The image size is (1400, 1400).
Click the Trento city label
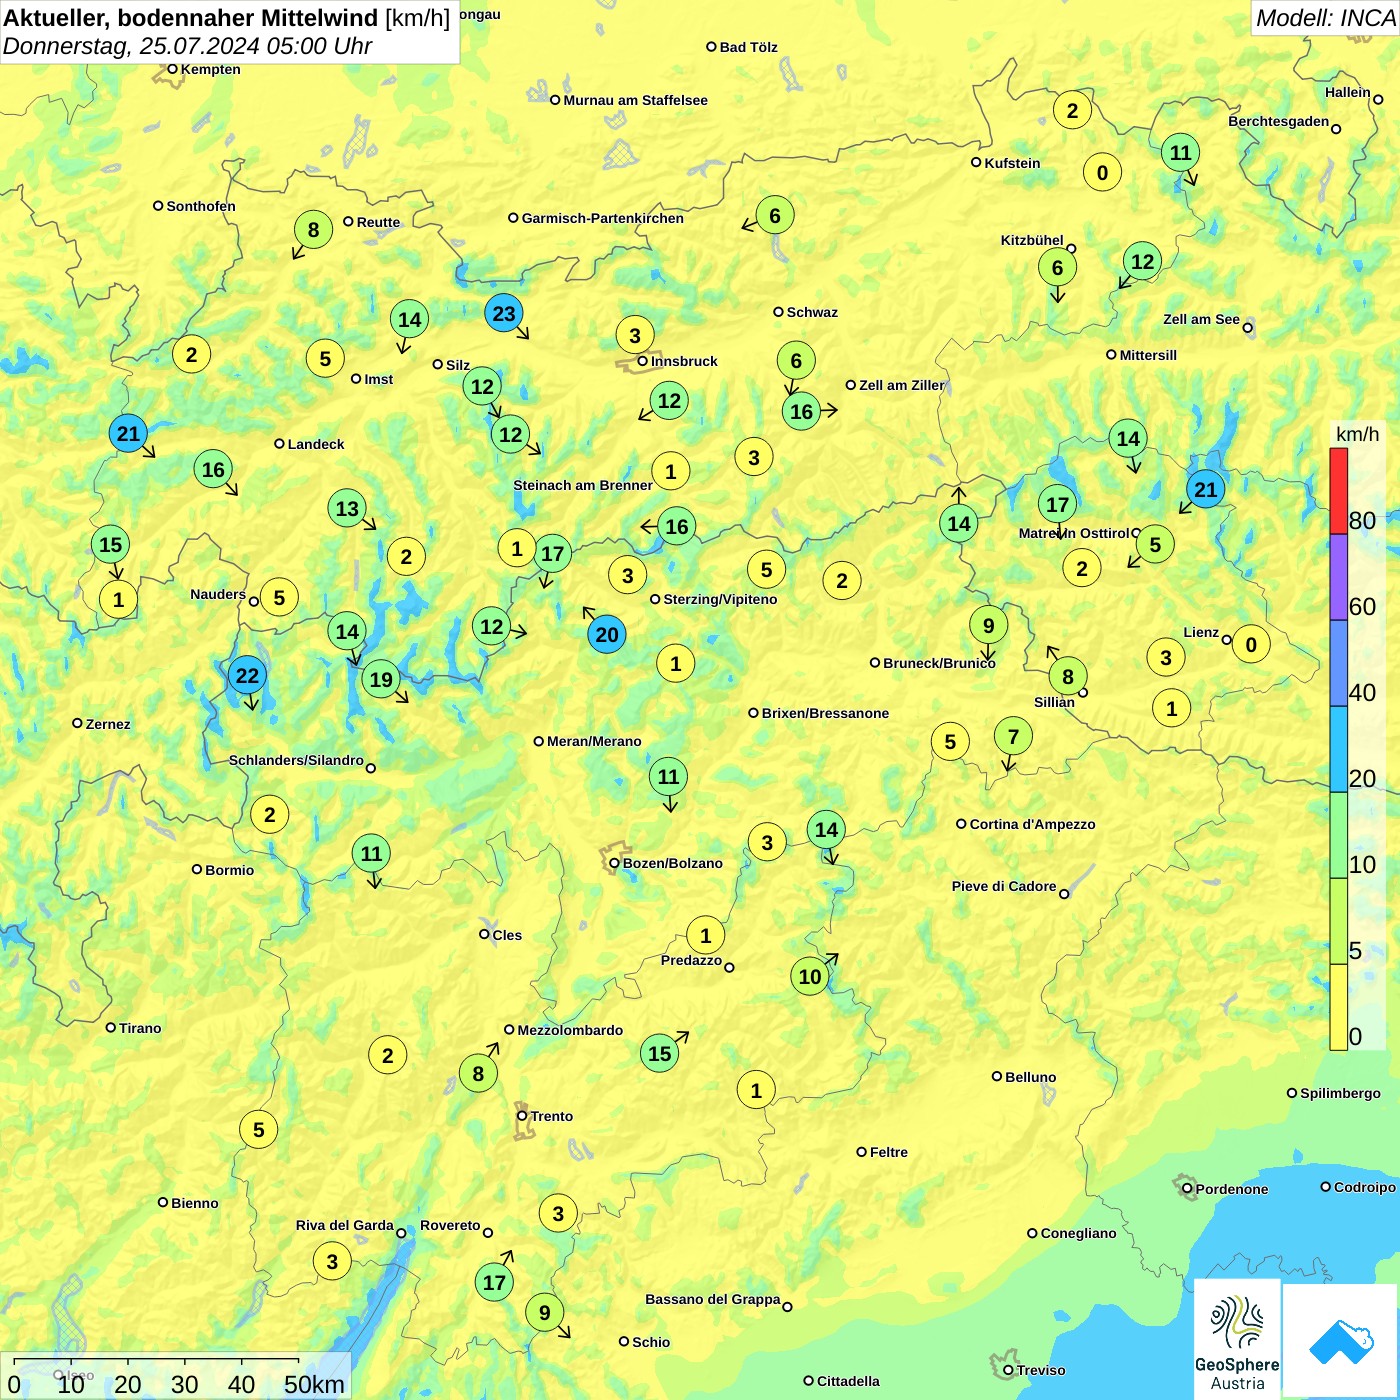click(x=552, y=1116)
